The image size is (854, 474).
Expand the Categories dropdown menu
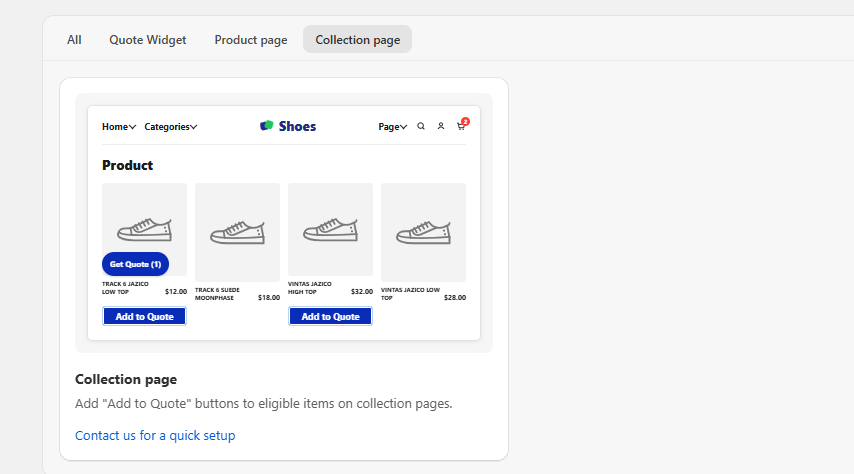pyautogui.click(x=170, y=126)
